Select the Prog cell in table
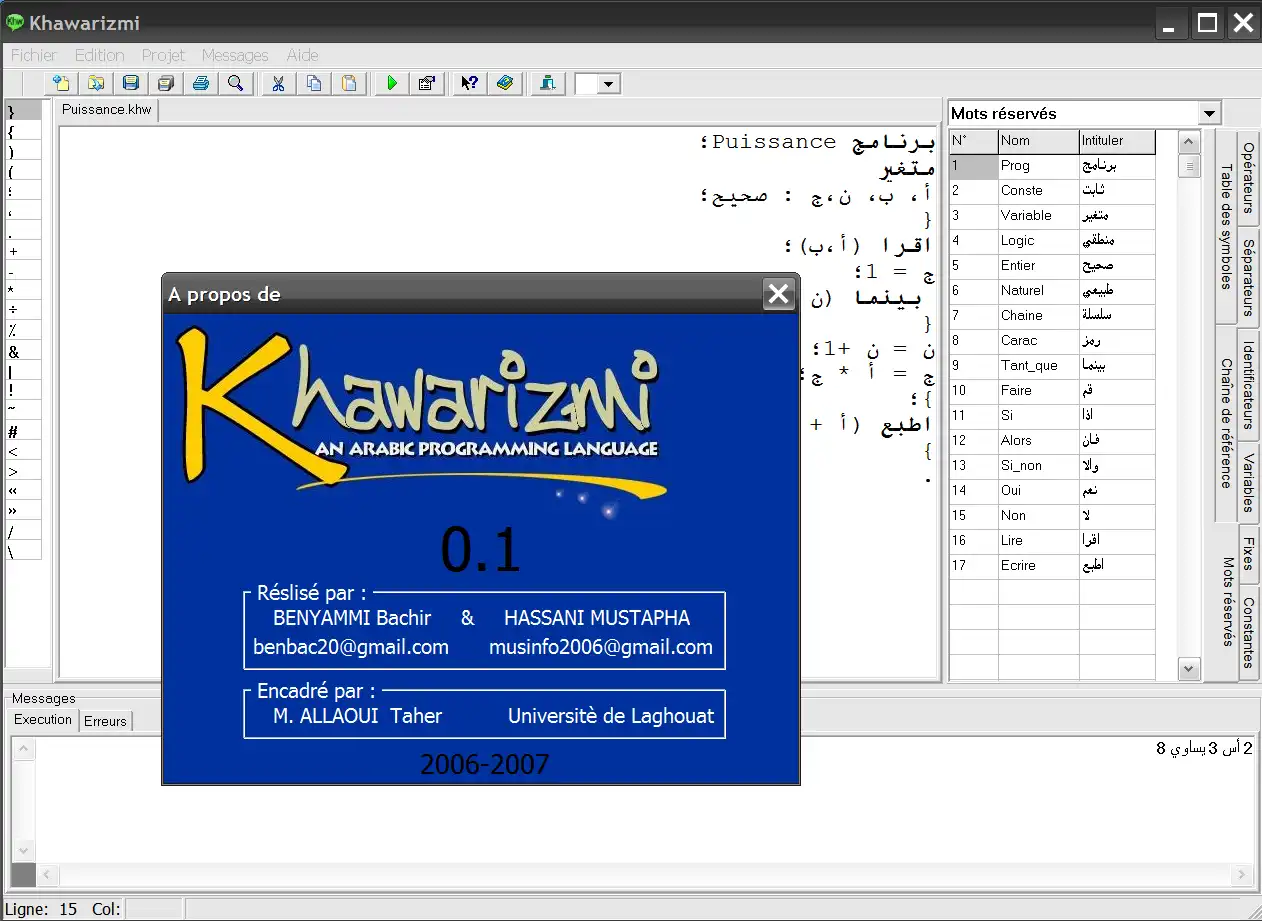1262x921 pixels. tap(1038, 166)
